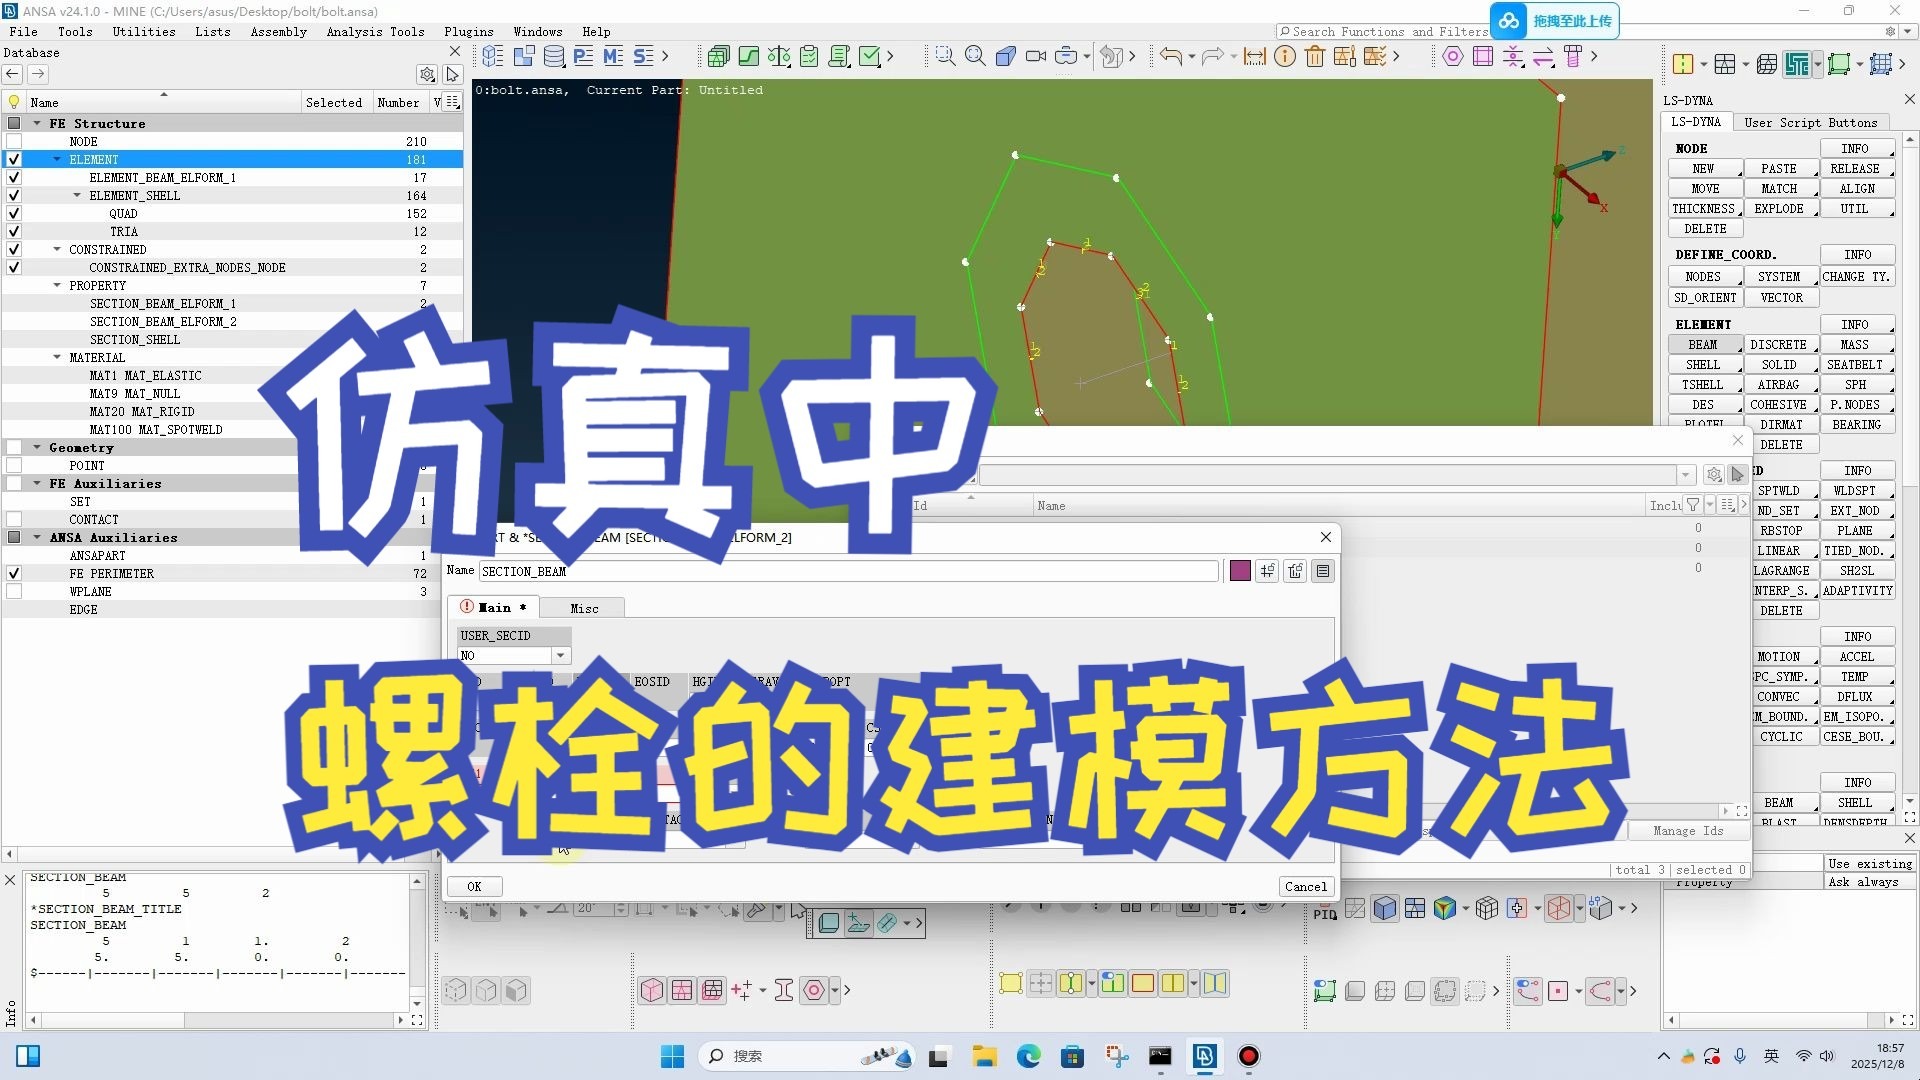1920x1080 pixels.
Task: Collapse the MATERIAL tree node
Action: click(x=57, y=358)
